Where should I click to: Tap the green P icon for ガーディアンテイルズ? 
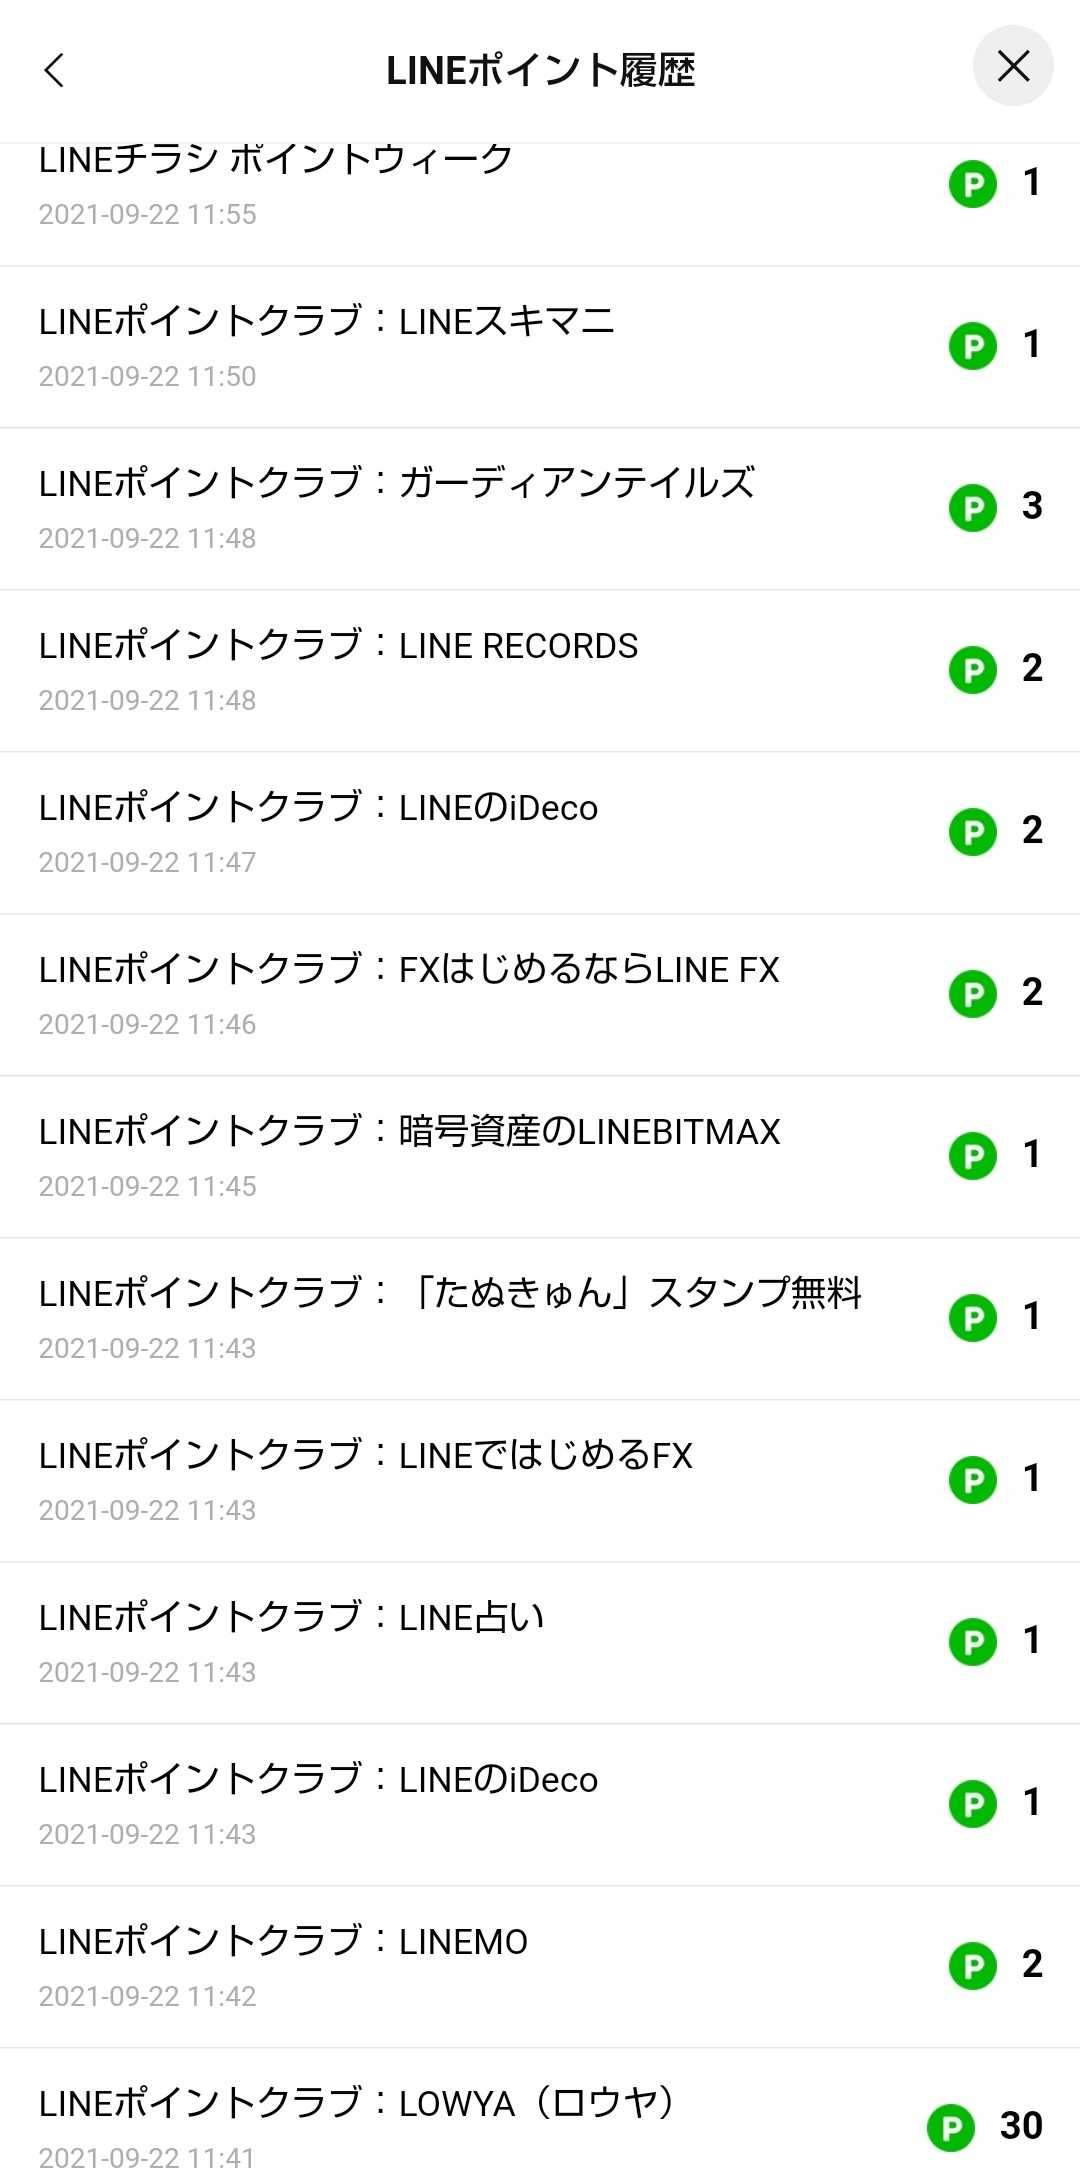click(973, 508)
